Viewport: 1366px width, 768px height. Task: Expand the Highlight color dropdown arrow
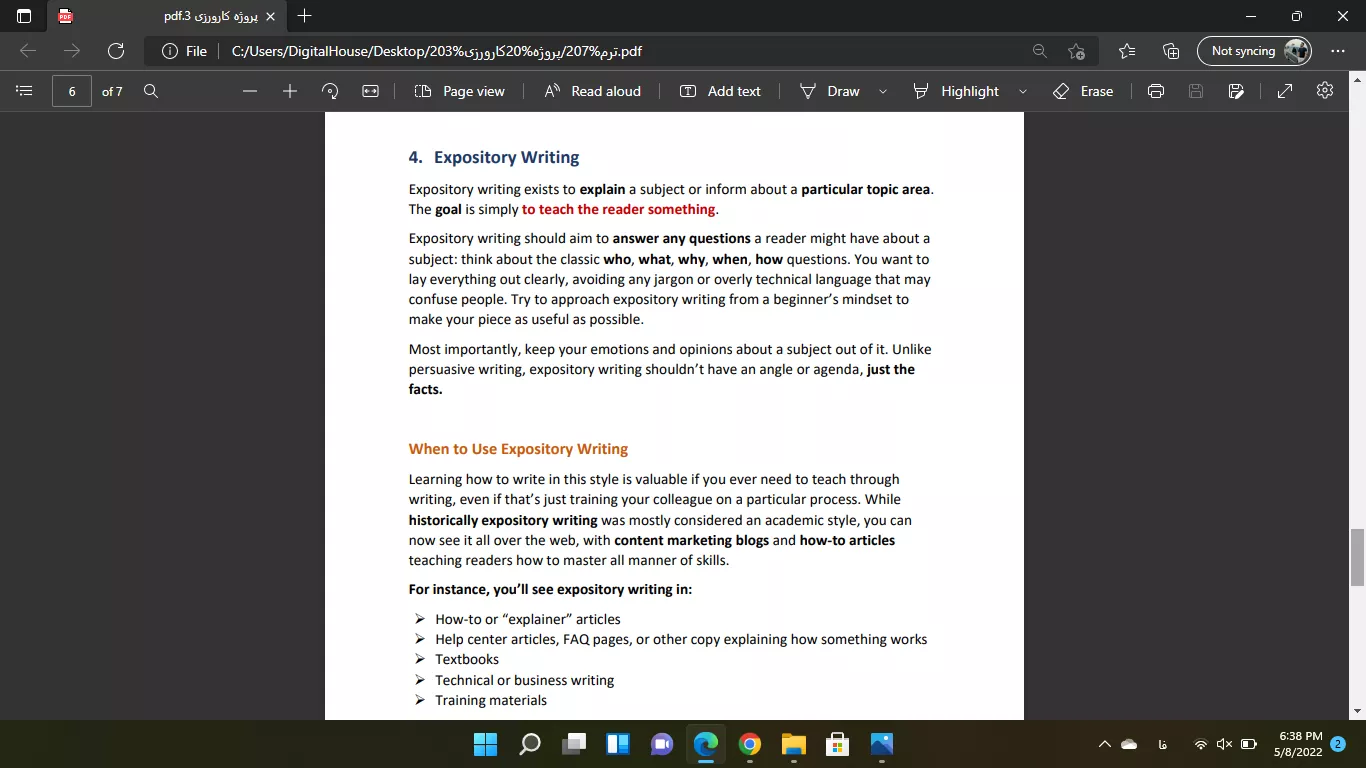pos(1023,91)
